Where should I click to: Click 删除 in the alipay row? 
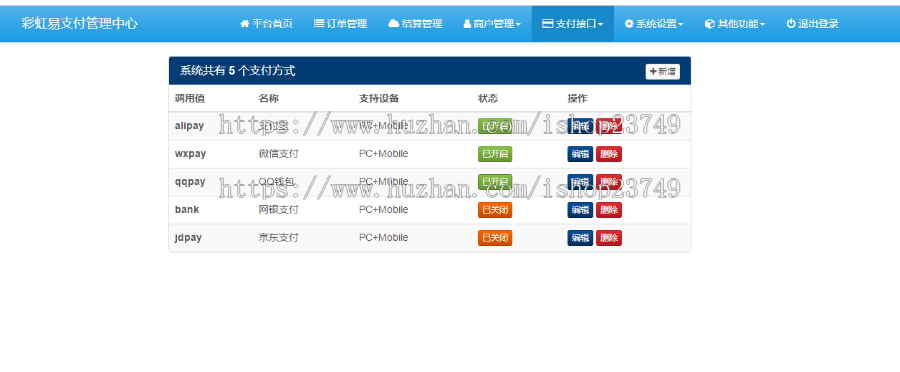pos(609,126)
